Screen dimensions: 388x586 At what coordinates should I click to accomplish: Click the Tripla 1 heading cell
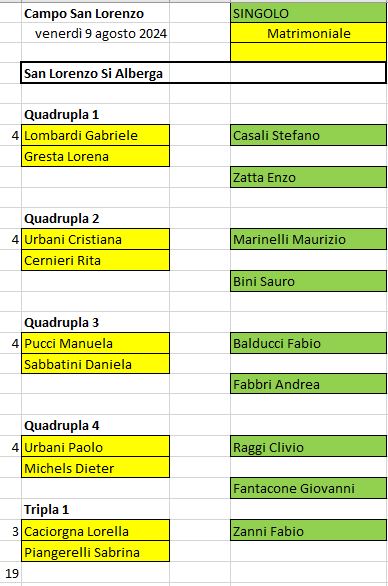coord(95,509)
